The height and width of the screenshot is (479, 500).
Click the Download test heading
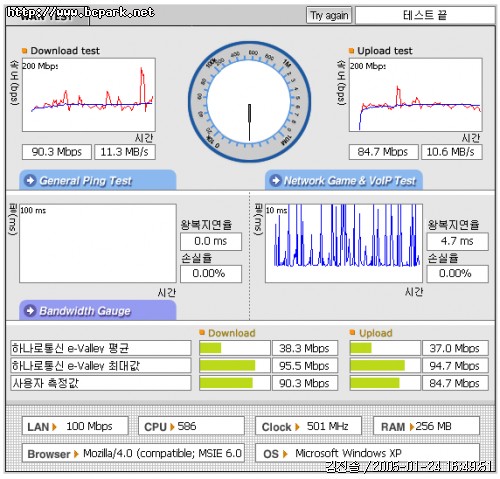65,51
